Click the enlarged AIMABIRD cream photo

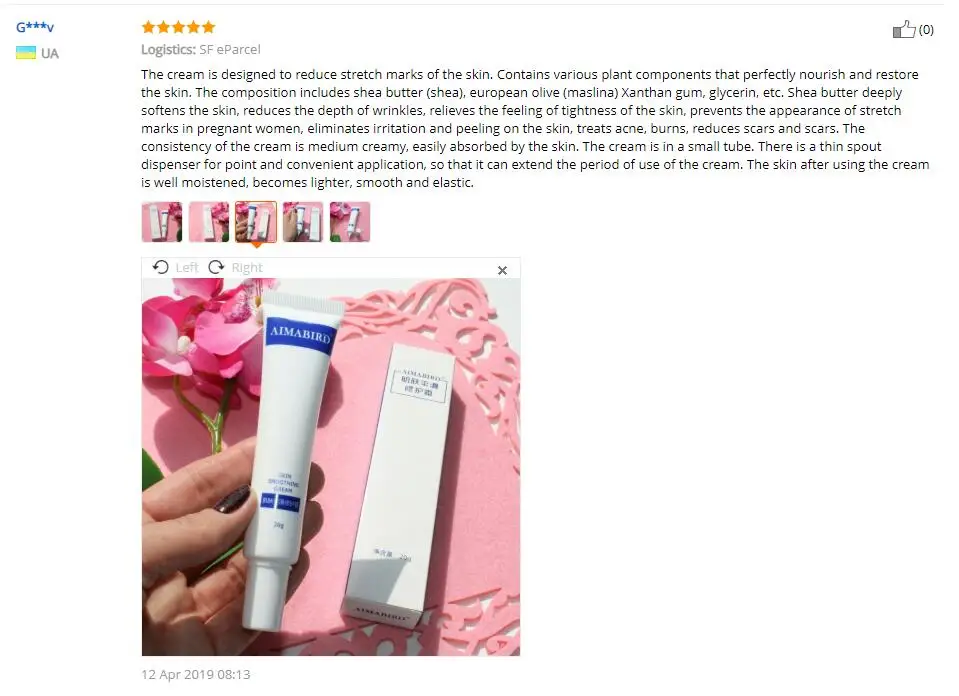tap(331, 467)
